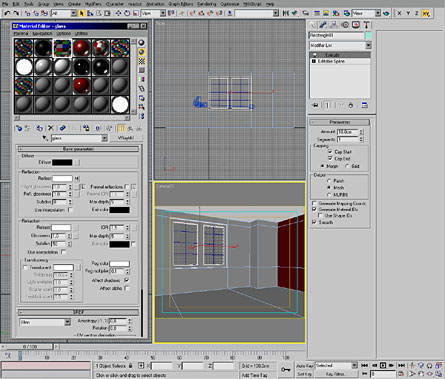Select the Morph capping radio button
Screen dimensions: 445x379
[x=322, y=166]
